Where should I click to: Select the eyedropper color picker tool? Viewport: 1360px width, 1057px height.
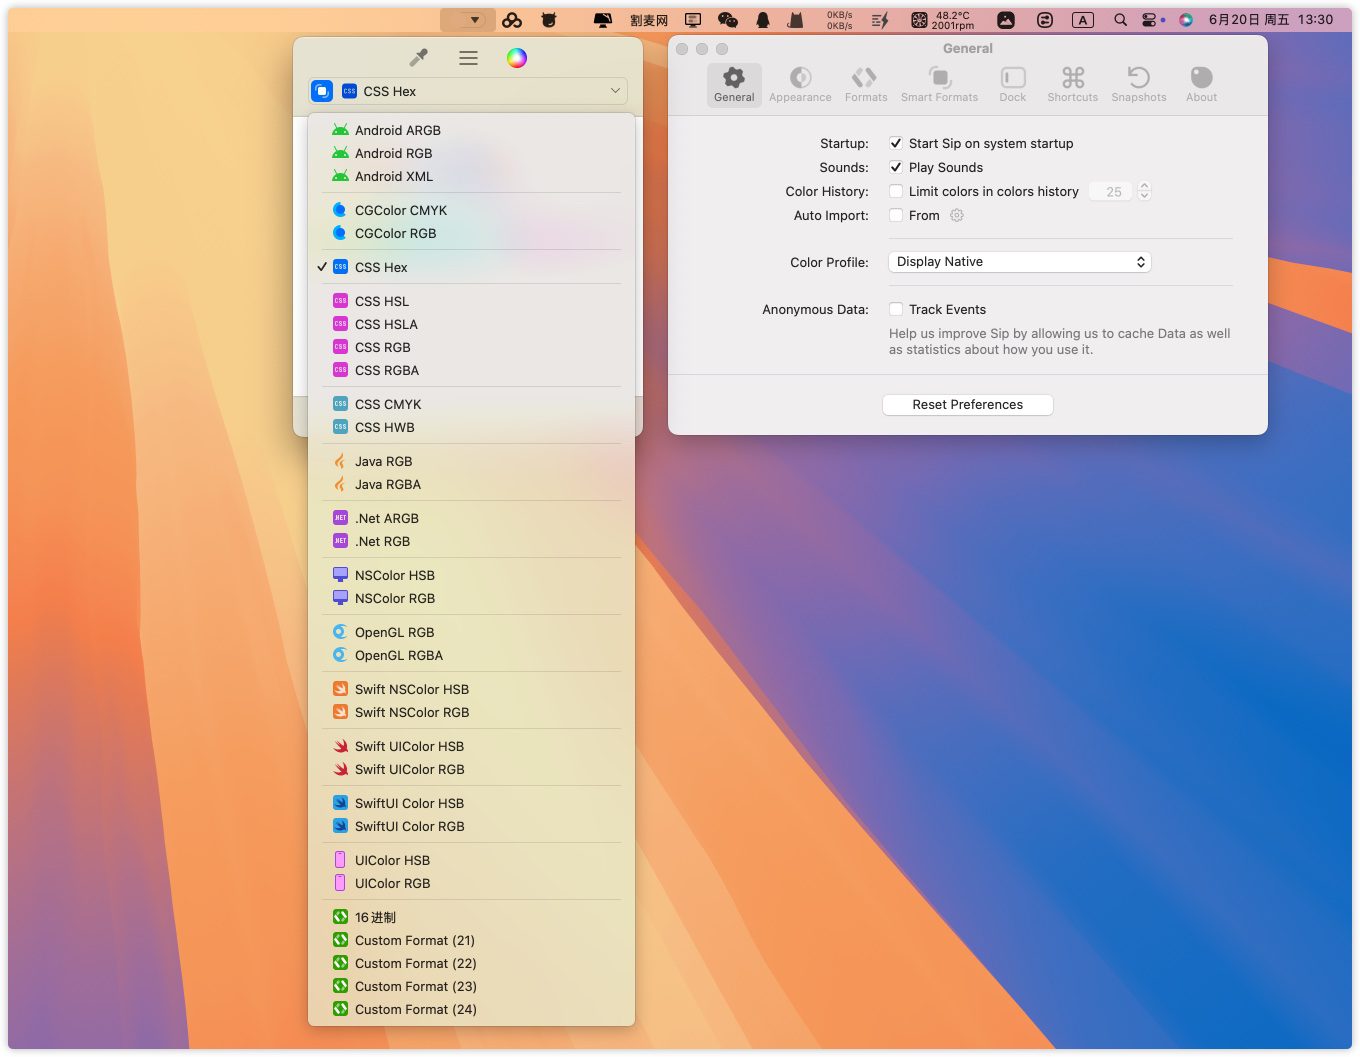pos(419,58)
